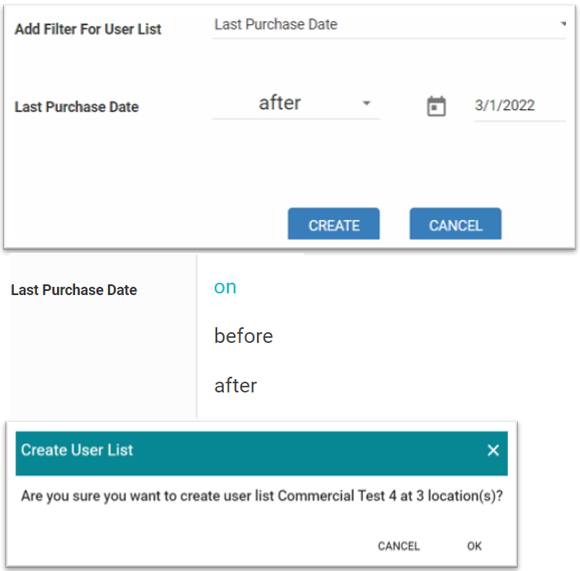This screenshot has width=580, height=571.
Task: Dismiss confirmation via the dialog's CANCEL text button
Action: (x=398, y=546)
